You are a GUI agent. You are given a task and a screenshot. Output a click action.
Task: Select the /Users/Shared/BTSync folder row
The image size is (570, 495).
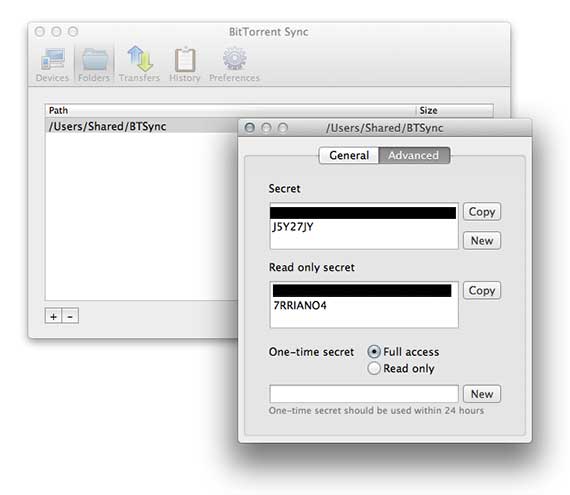tap(141, 126)
